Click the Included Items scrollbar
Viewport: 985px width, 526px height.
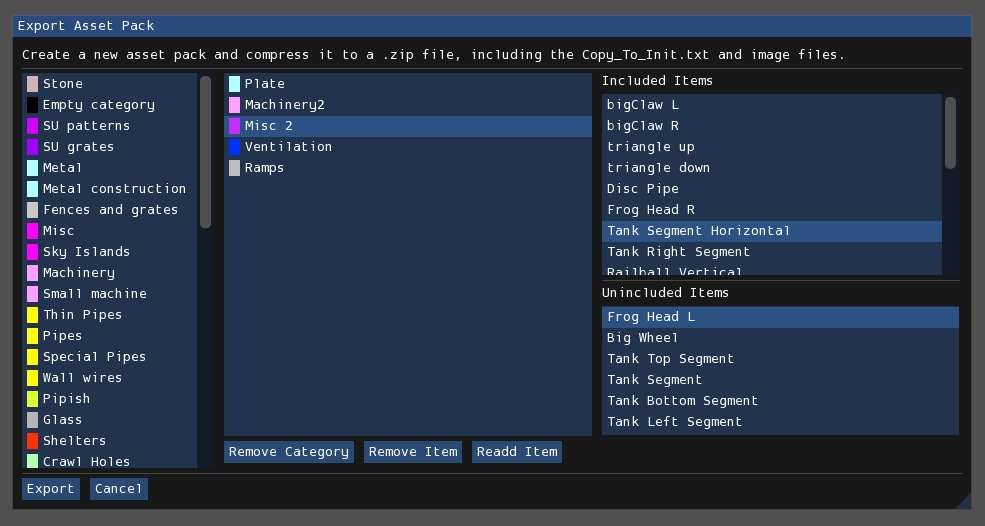[x=950, y=133]
